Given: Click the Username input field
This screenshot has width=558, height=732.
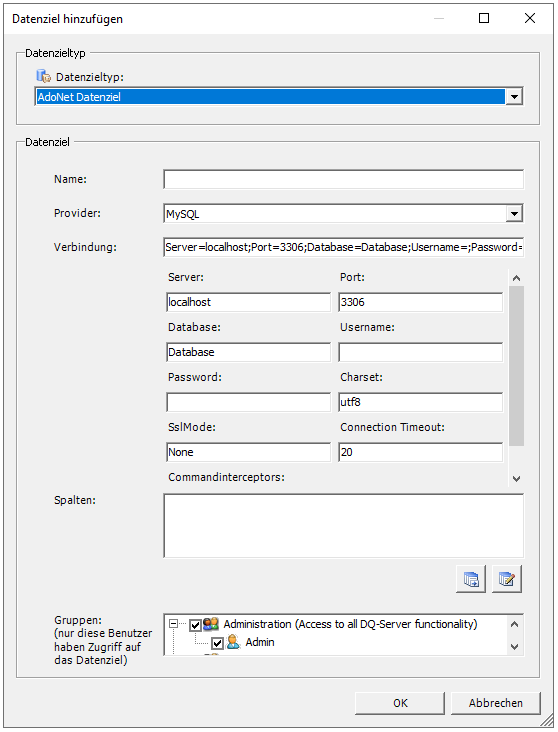Looking at the screenshot, I should 420,352.
